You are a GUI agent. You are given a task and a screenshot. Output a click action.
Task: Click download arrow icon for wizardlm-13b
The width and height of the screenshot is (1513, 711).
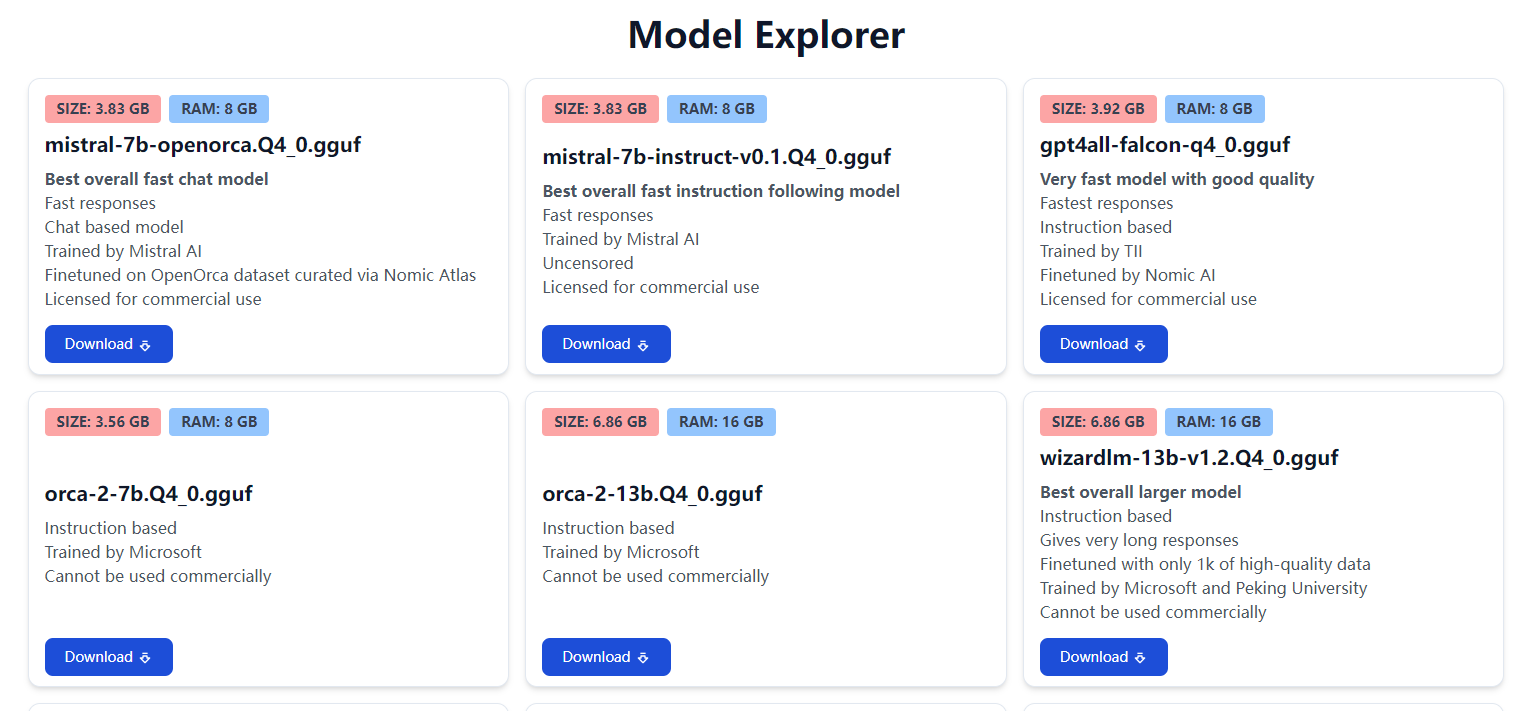[x=1140, y=658]
